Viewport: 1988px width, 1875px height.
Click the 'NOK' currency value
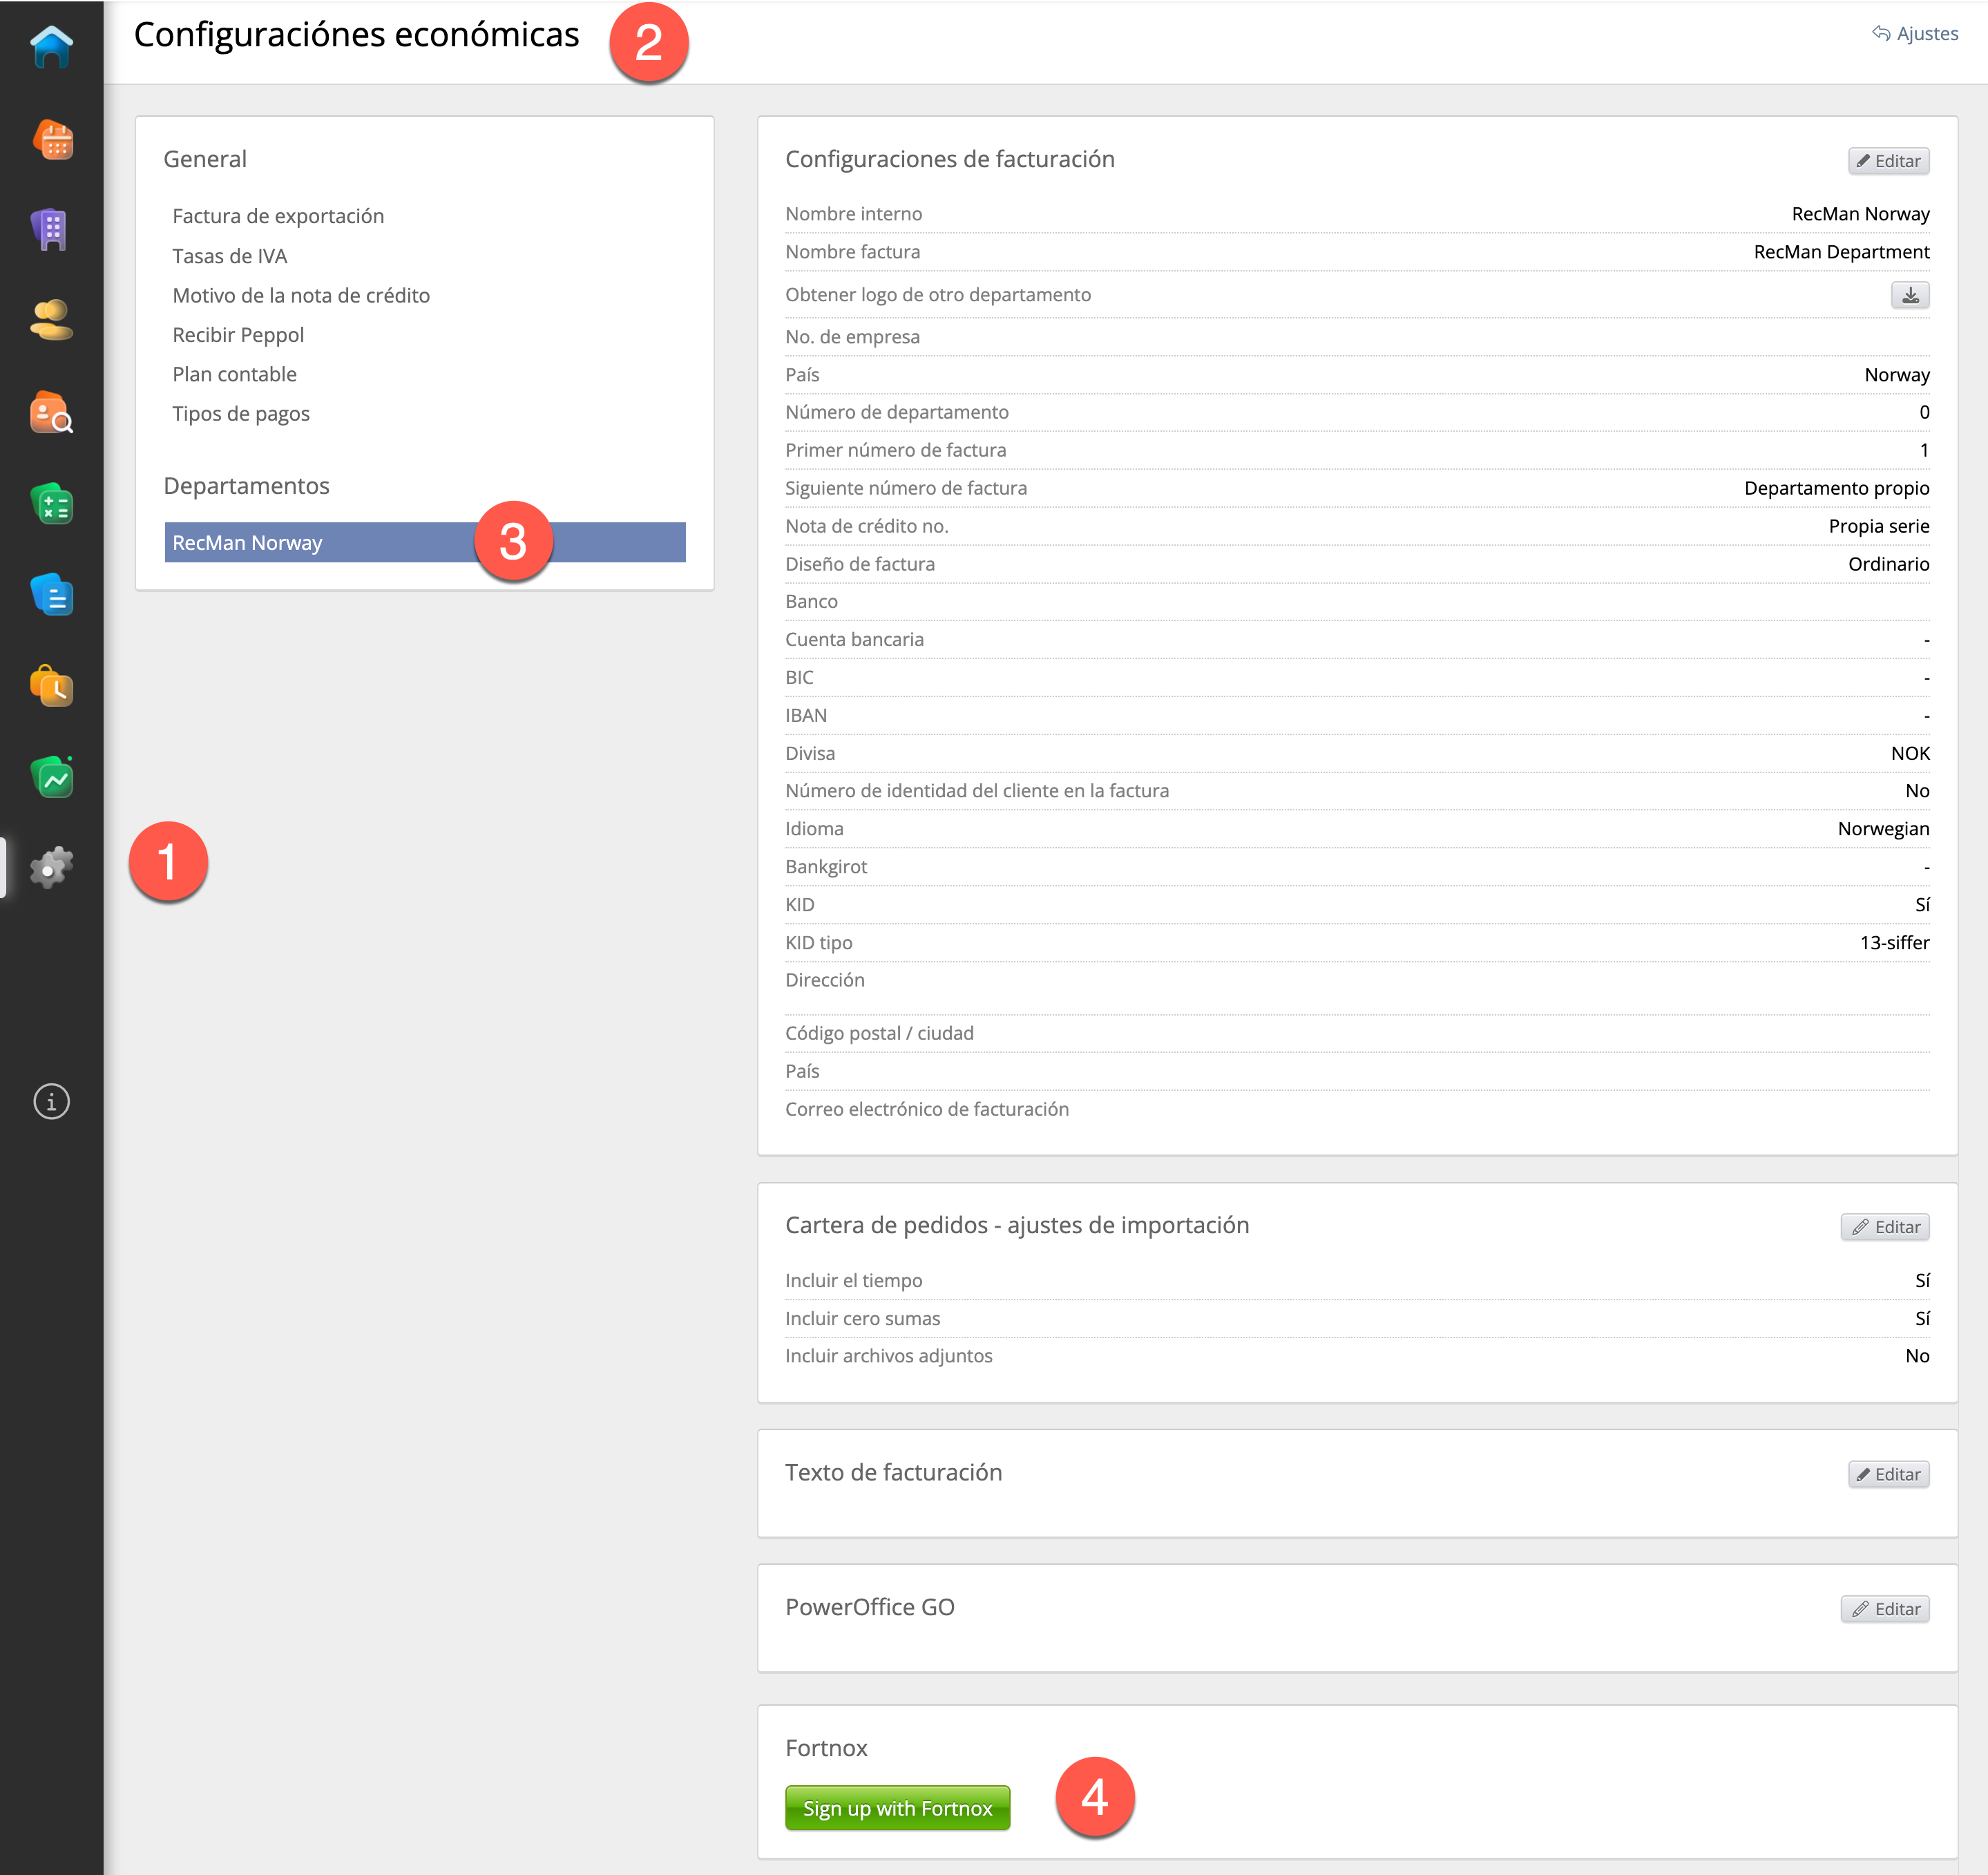[1909, 753]
